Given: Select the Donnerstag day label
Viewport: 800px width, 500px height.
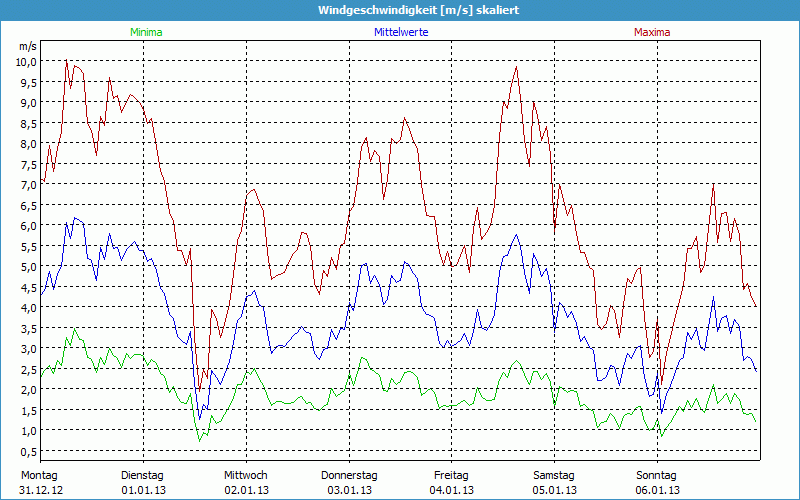Looking at the screenshot, I should [x=349, y=475].
